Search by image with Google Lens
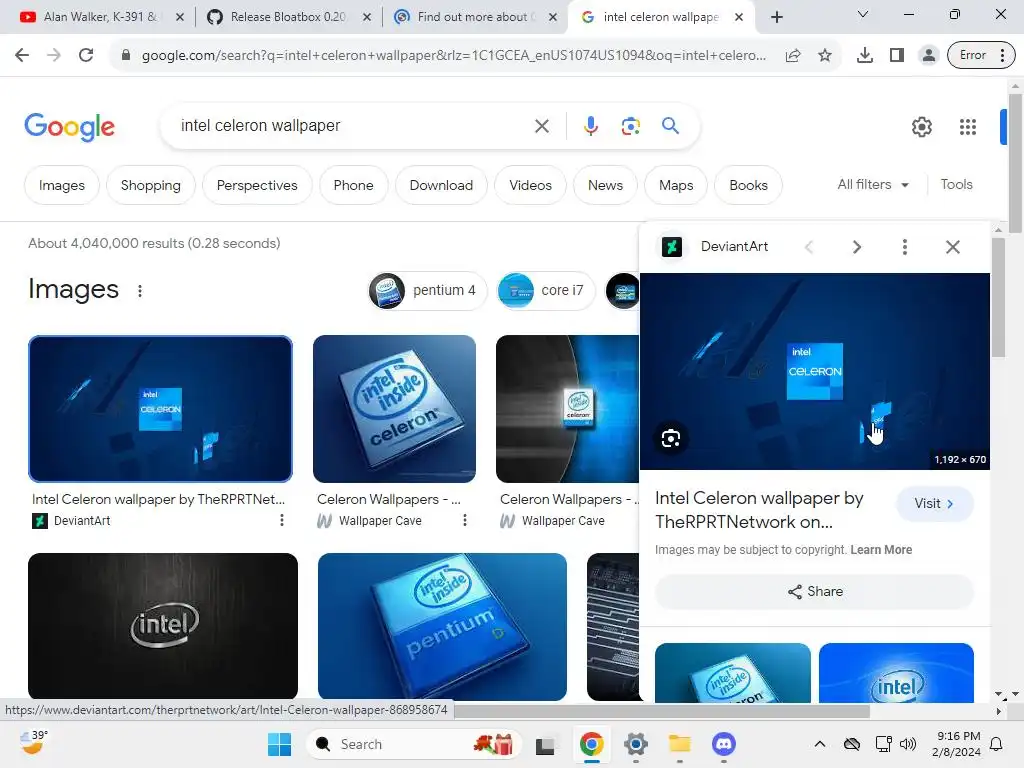The width and height of the screenshot is (1024, 768). (x=630, y=125)
